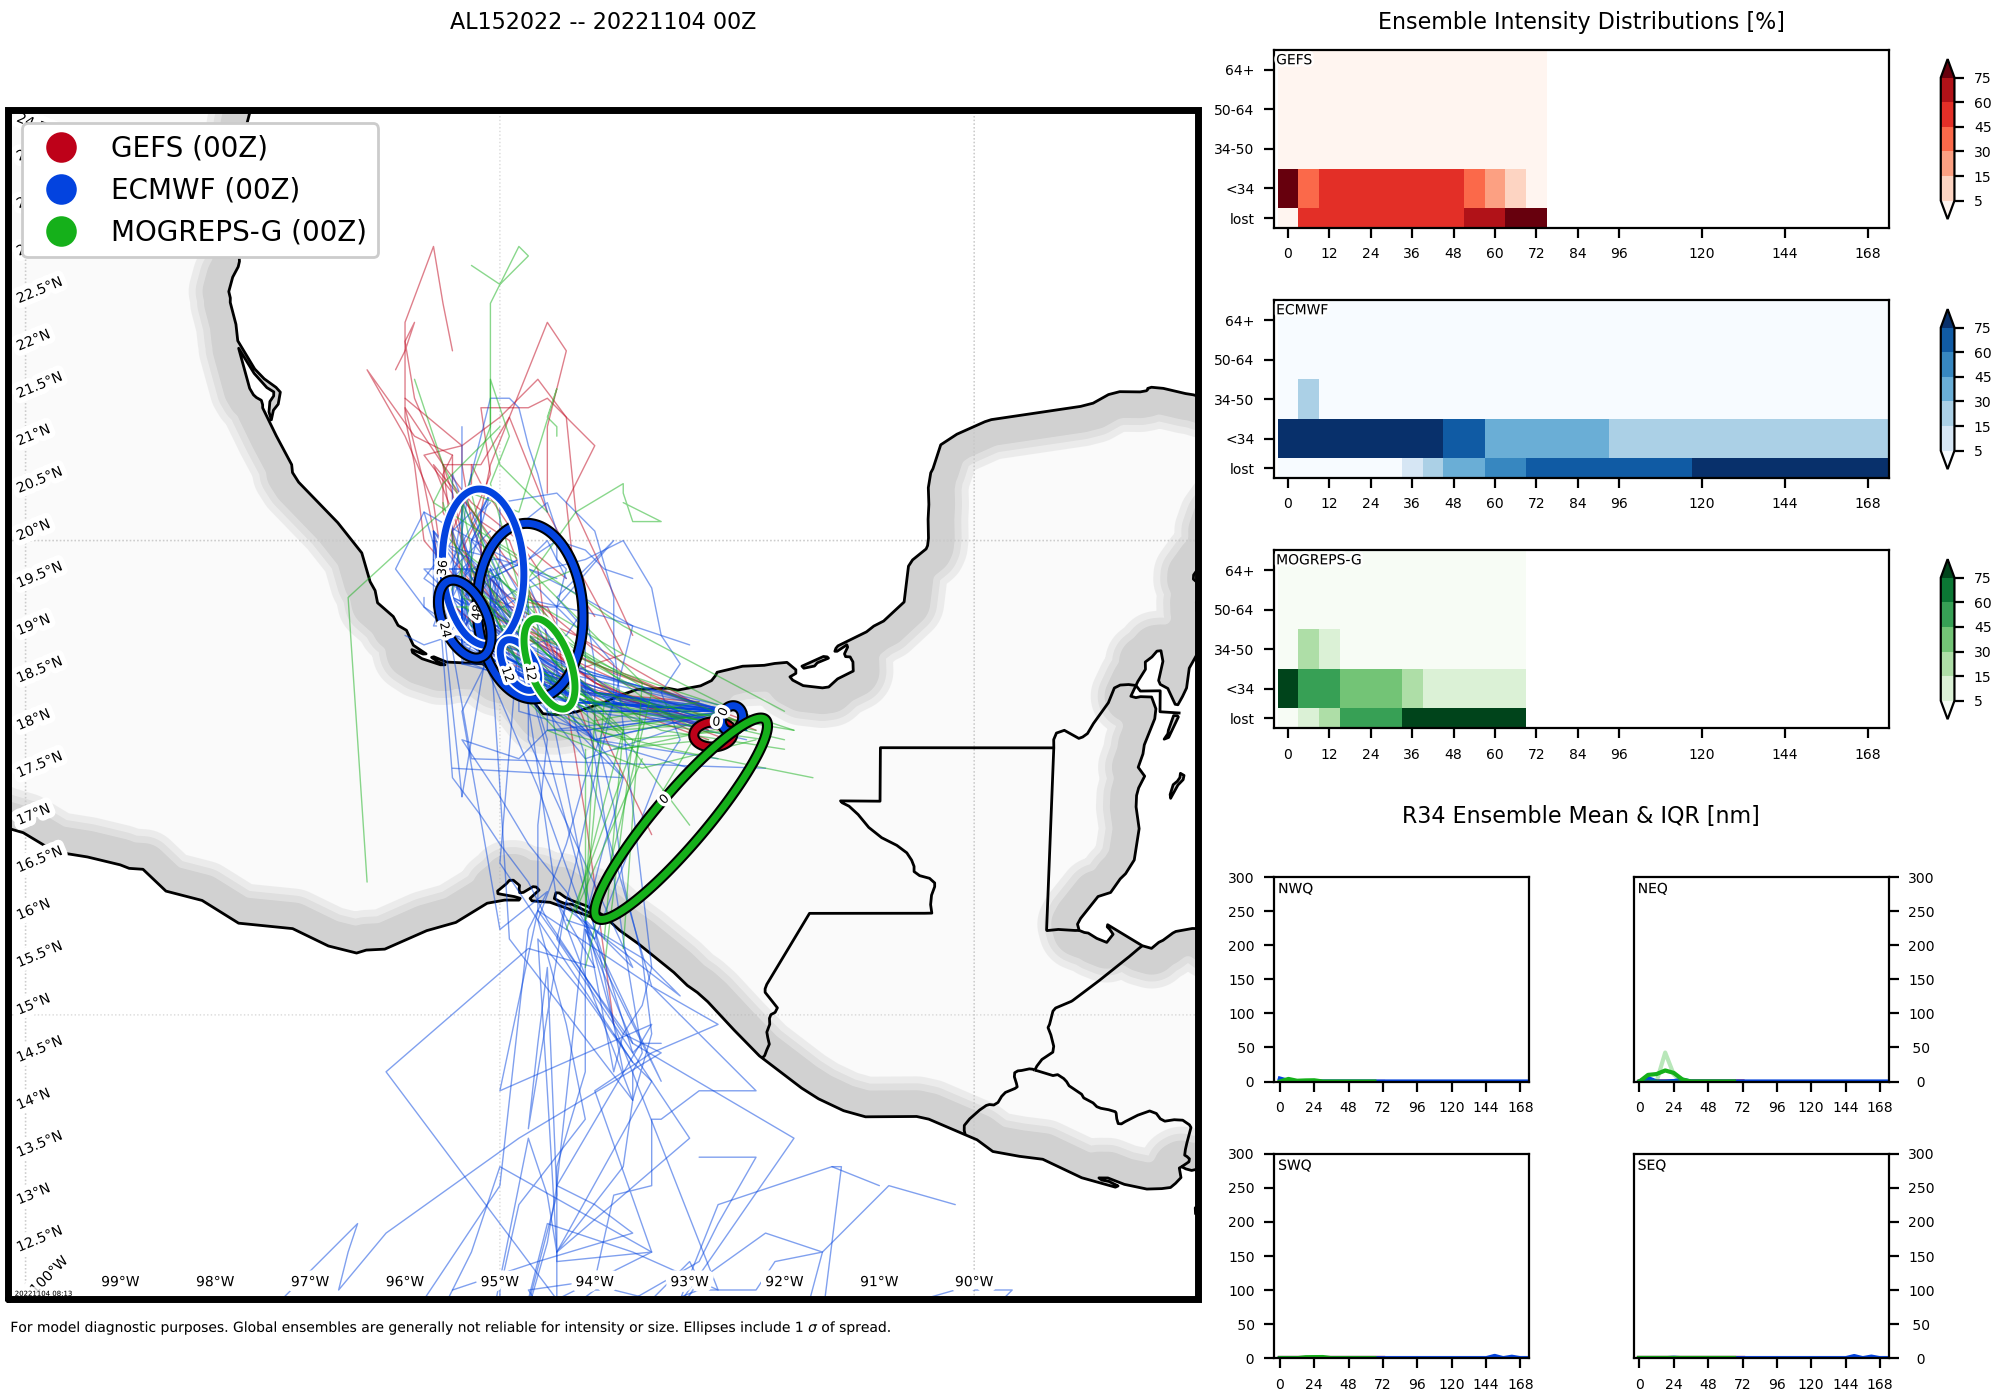Click the GEFS red colorbar
Viewport: 2000px width, 1400px height.
coord(1947,139)
